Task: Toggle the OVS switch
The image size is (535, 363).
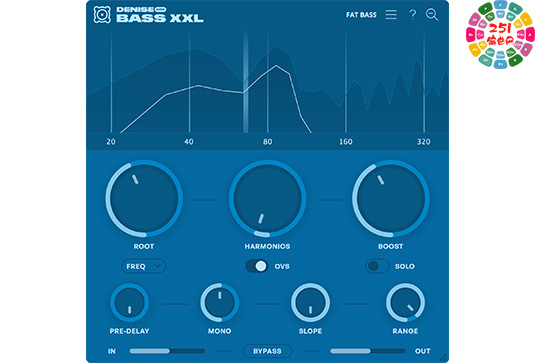Action: coord(257,266)
